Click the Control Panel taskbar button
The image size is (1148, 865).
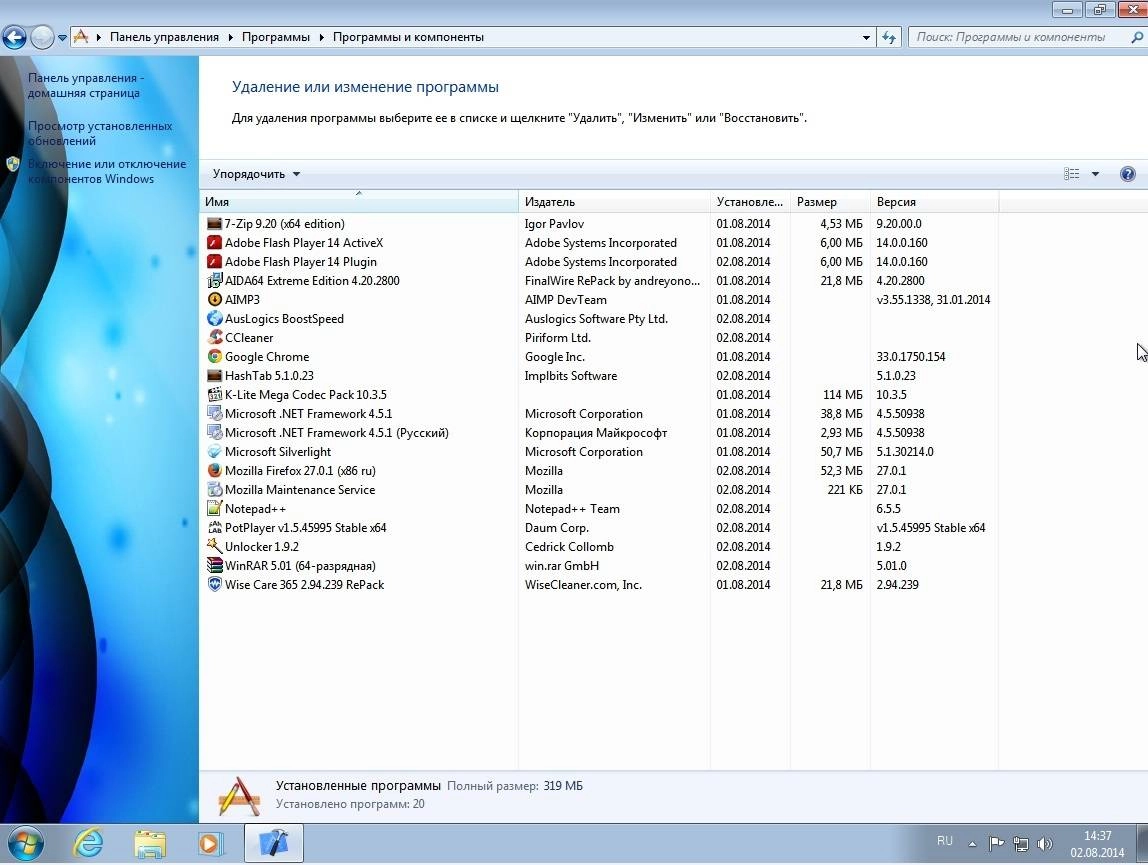pos(273,844)
